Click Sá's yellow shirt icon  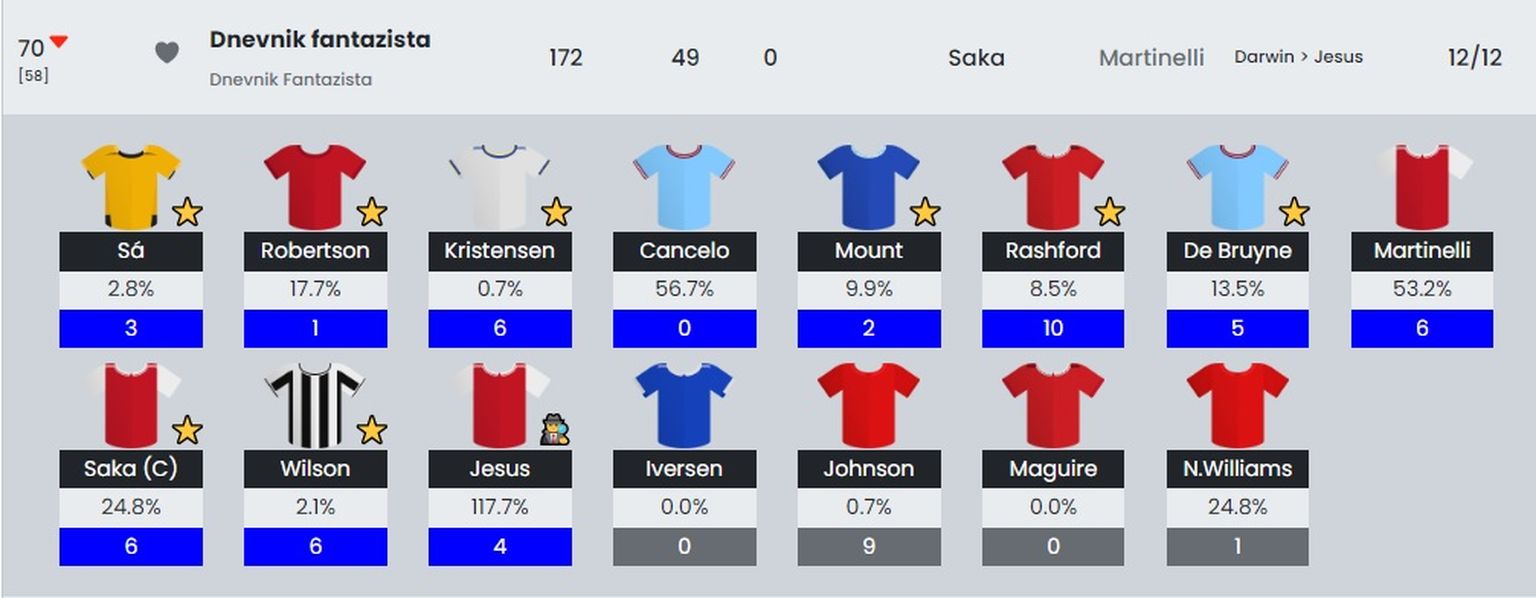130,186
